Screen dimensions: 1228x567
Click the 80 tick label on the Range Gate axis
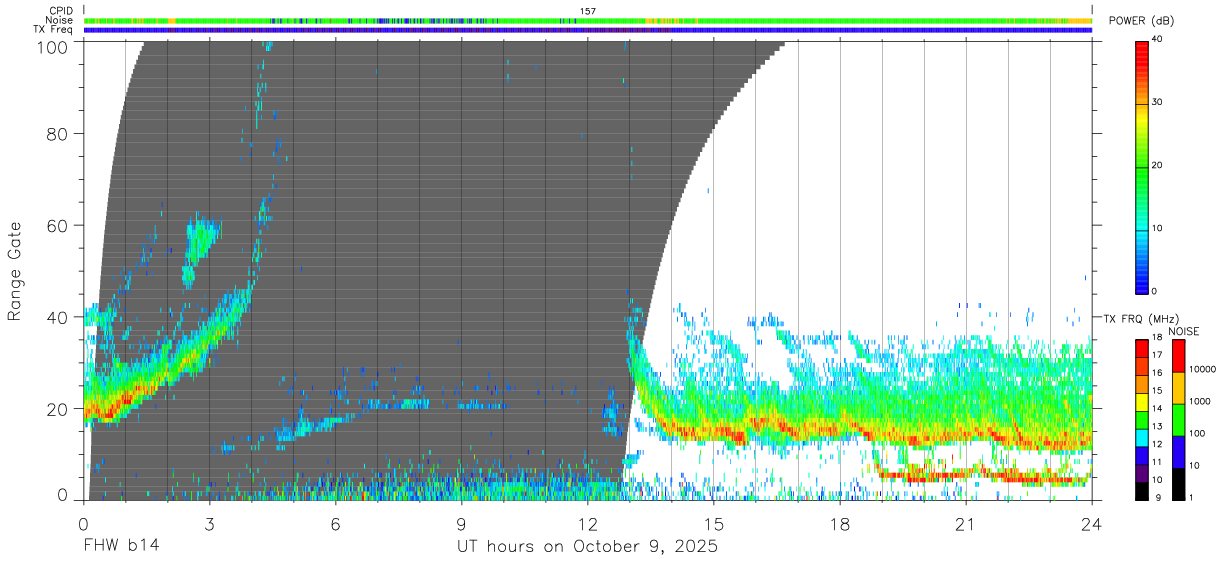pos(58,133)
